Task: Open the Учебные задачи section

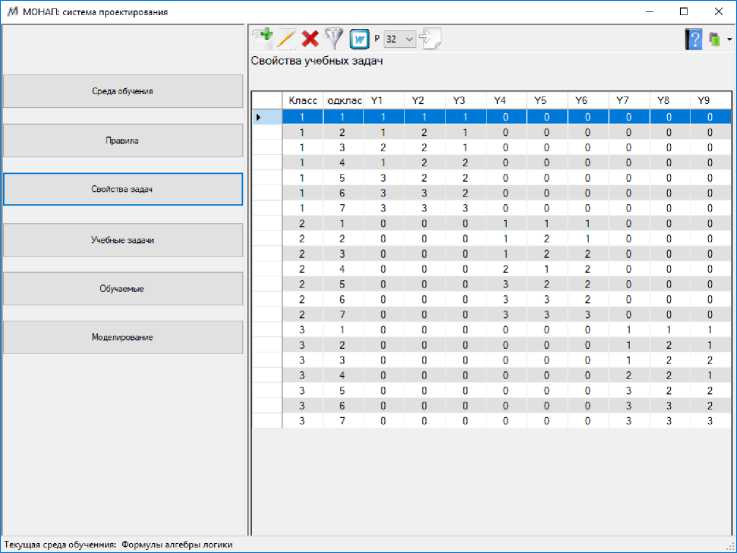Action: 123,240
